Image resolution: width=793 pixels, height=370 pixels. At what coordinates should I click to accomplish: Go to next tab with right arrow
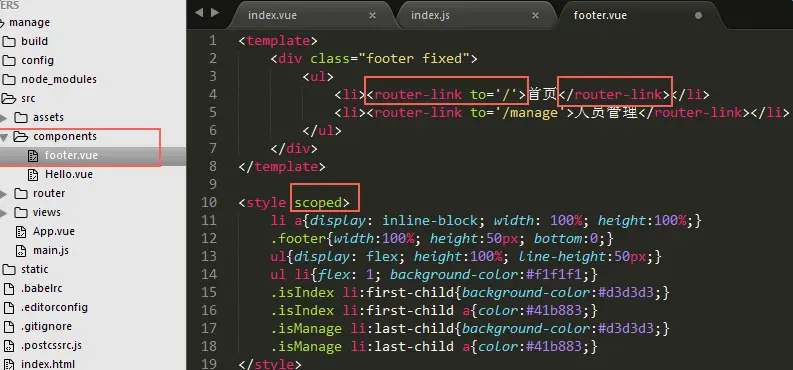pos(215,13)
